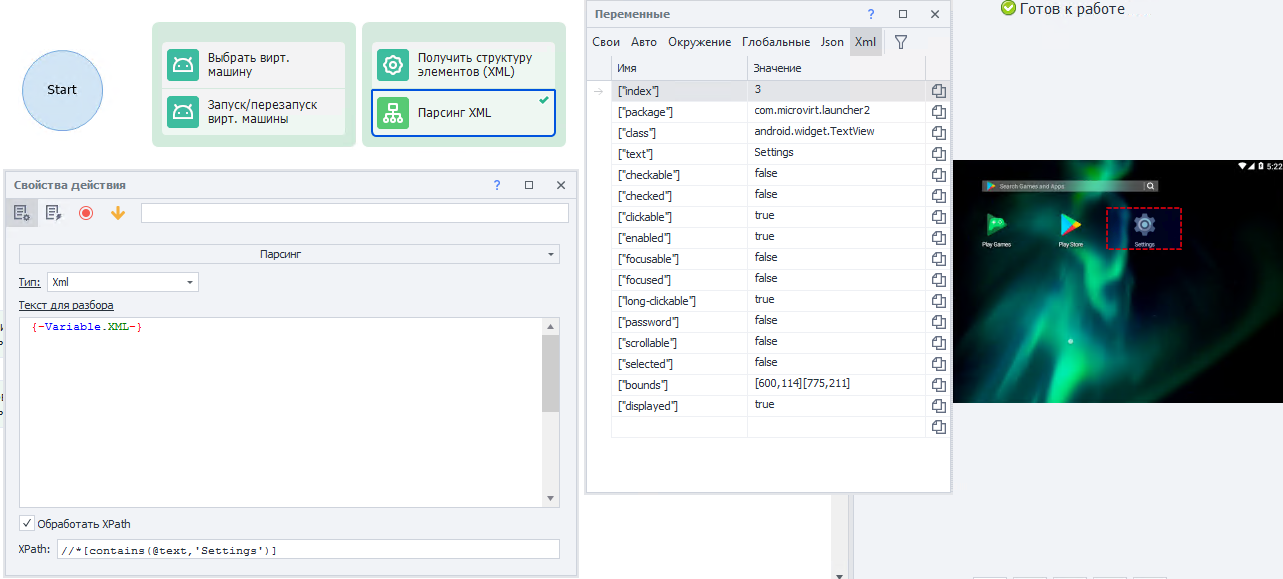
Task: Select the 'Запуск/перезапуск вирт. машины' android icon
Action: [183, 112]
